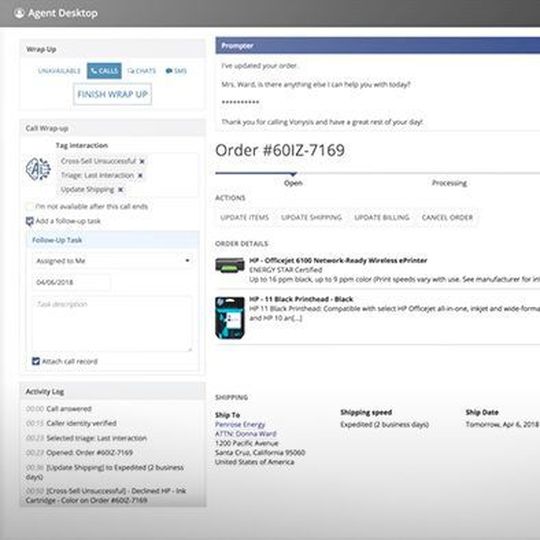Click the Officejet printer thumbnail
This screenshot has height=540, width=540.
click(x=230, y=266)
